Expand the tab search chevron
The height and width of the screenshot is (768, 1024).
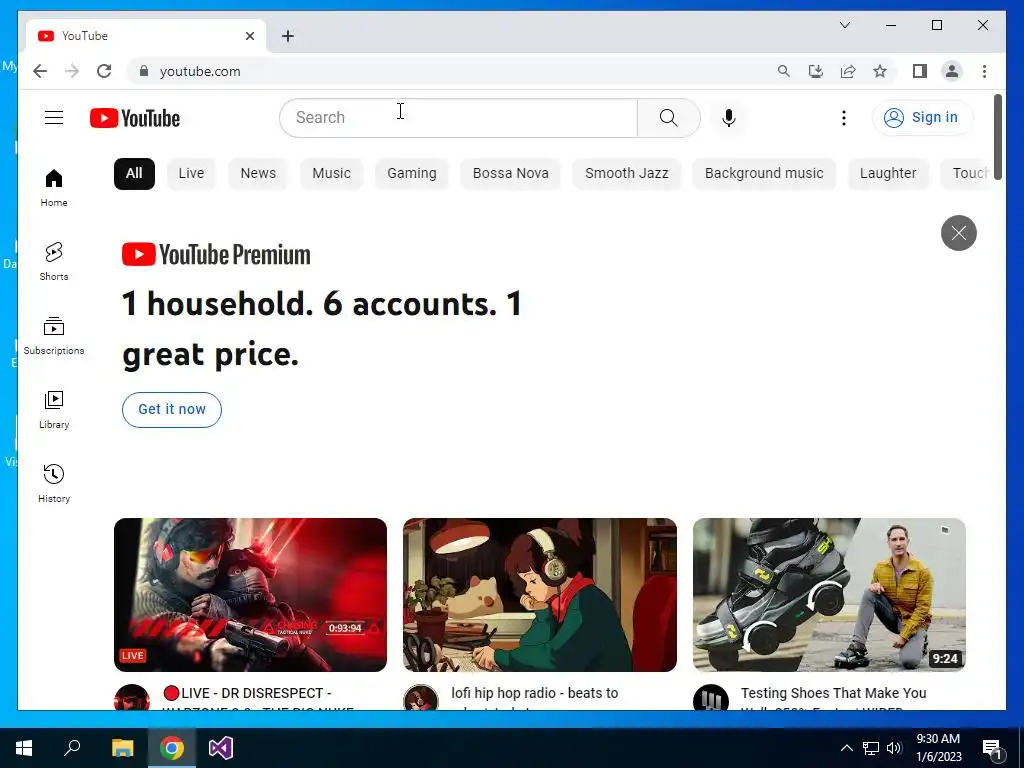point(845,25)
